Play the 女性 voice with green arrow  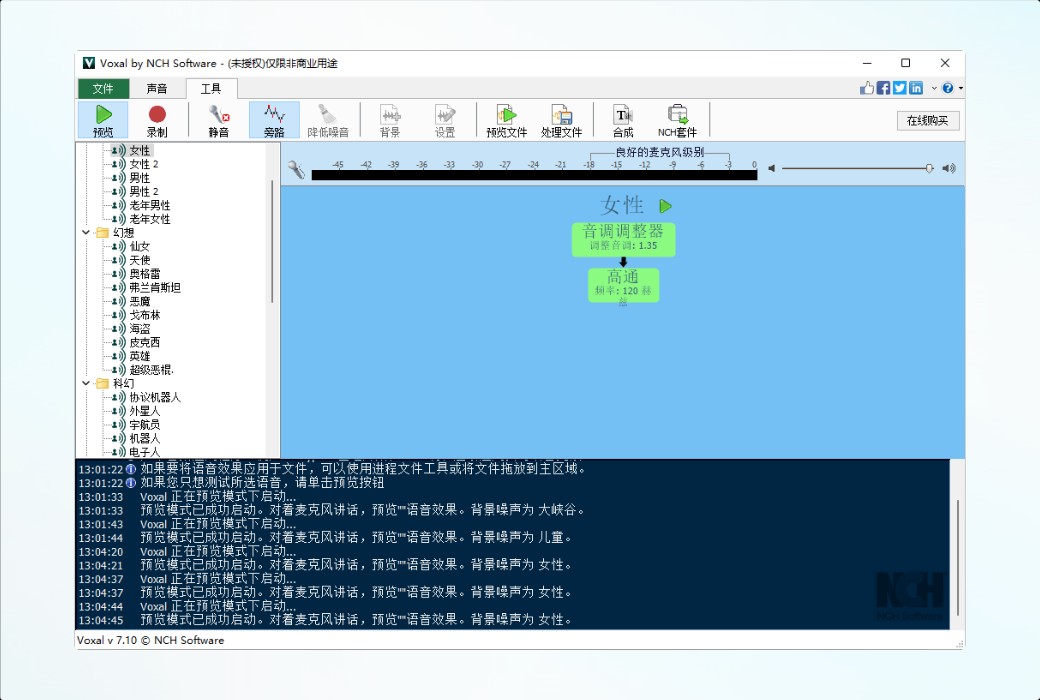coord(665,206)
